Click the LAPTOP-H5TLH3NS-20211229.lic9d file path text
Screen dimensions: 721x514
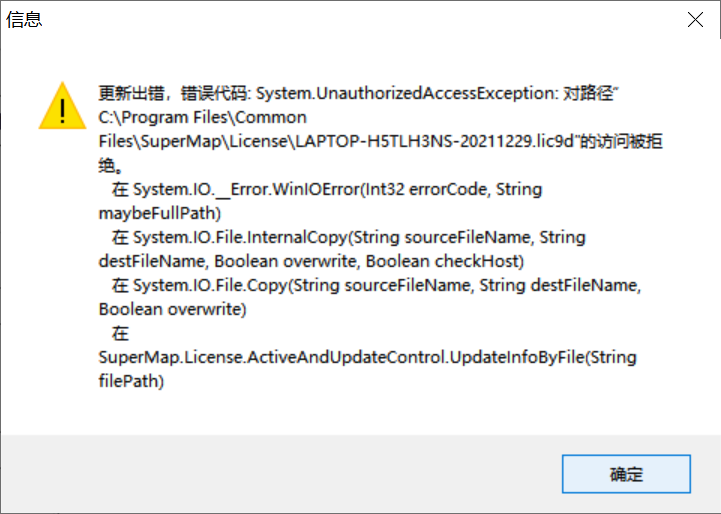click(x=435, y=141)
